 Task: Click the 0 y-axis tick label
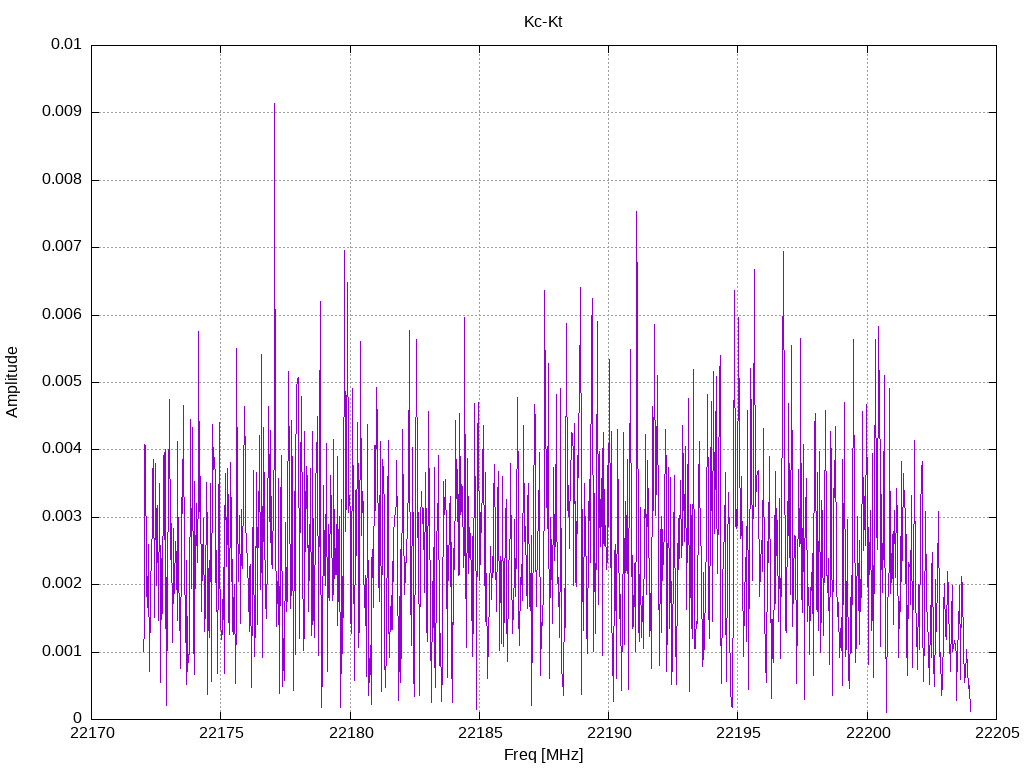tap(77, 718)
